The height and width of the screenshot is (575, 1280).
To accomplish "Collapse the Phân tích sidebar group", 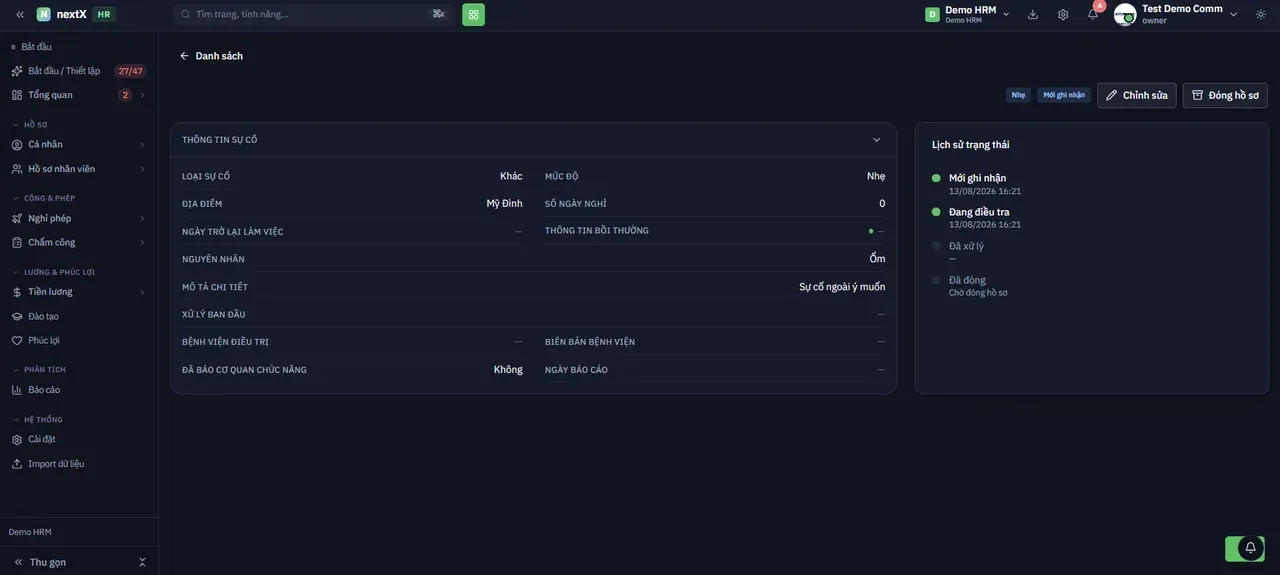I will click(39, 370).
